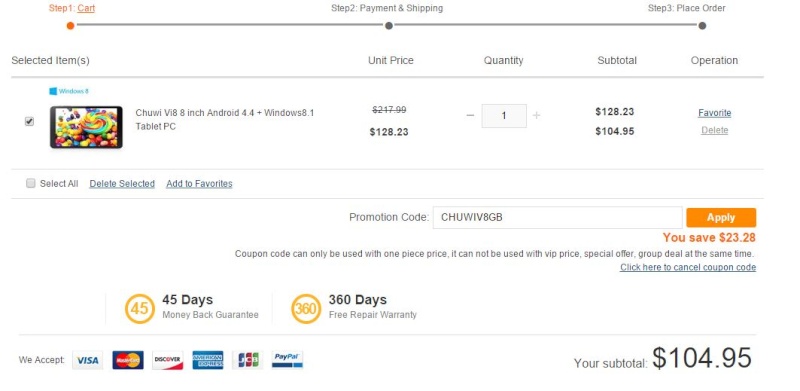Screen dimensions: 800x391
Task: Open the Step1 Cart link
Action: [86, 8]
